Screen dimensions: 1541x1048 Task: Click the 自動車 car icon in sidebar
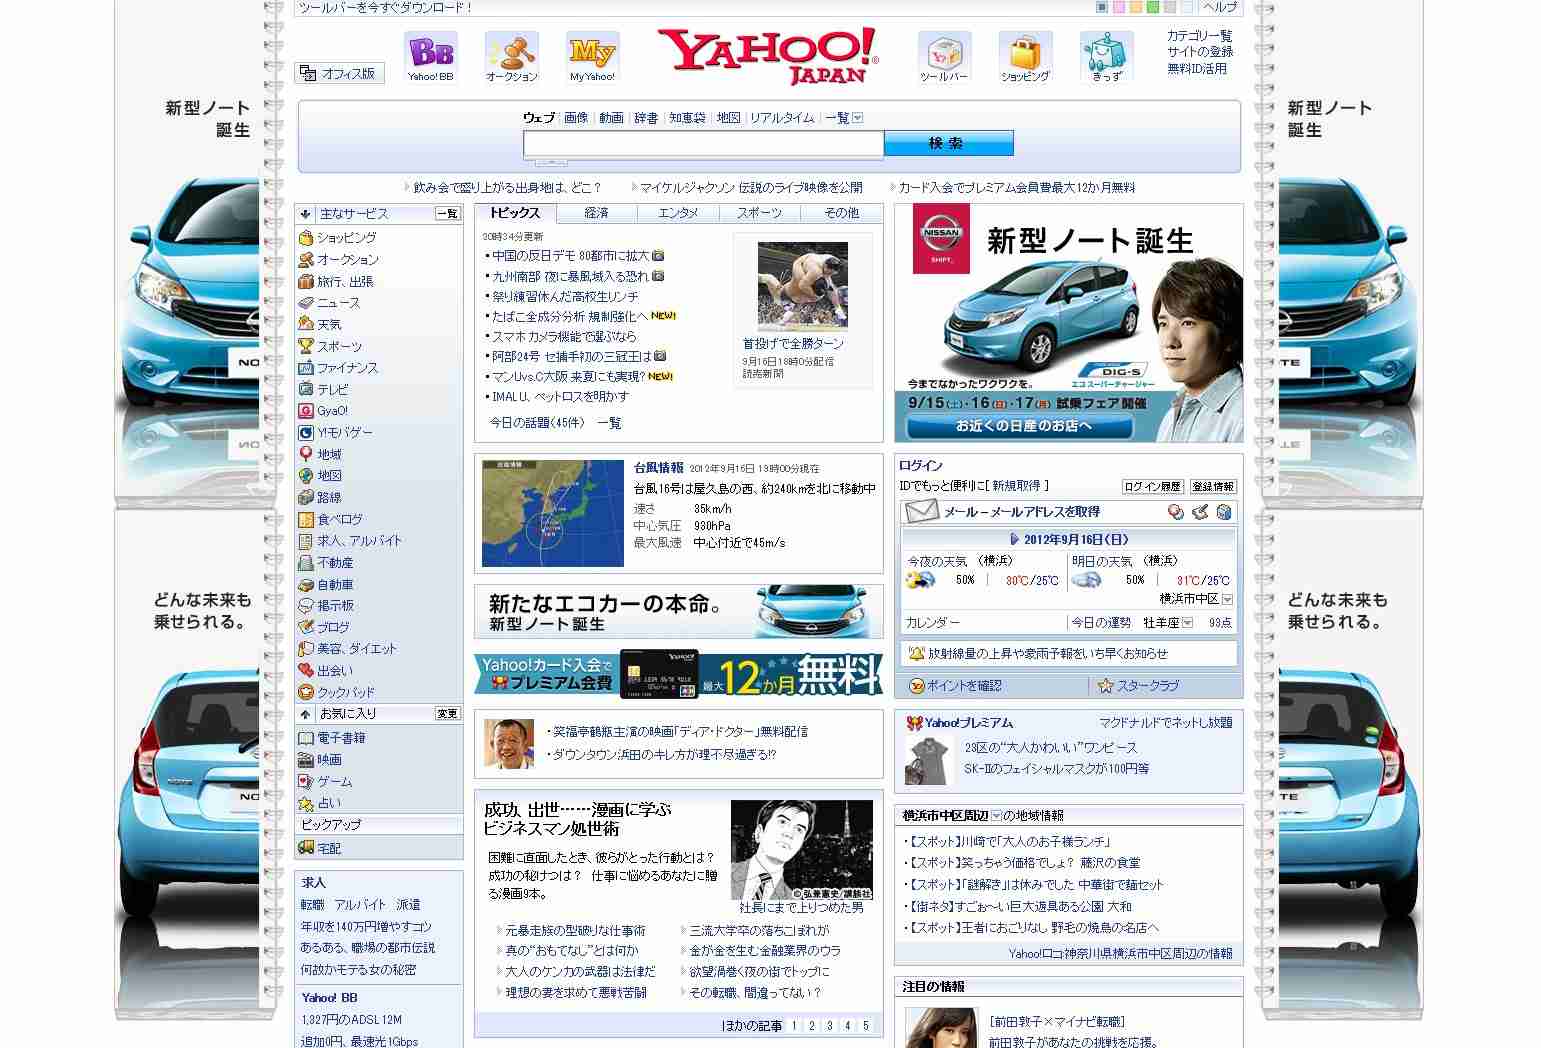(306, 584)
